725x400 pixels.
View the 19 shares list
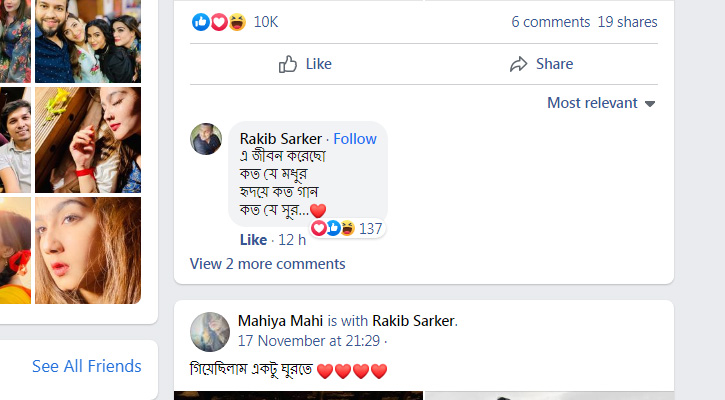pos(628,22)
